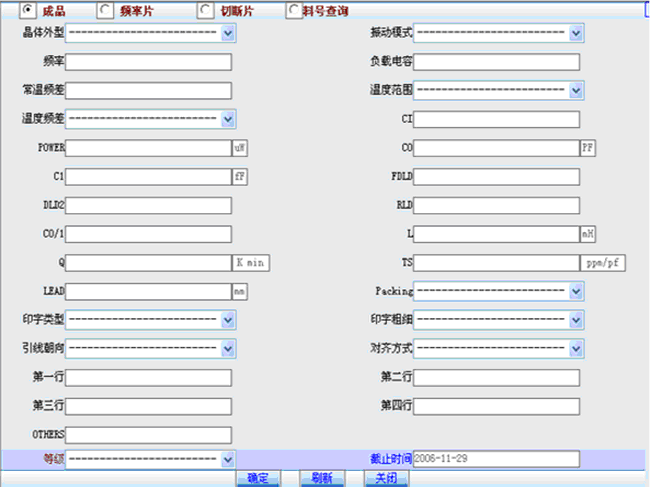
Task: Click into the 第二行 input field
Action: pos(496,378)
